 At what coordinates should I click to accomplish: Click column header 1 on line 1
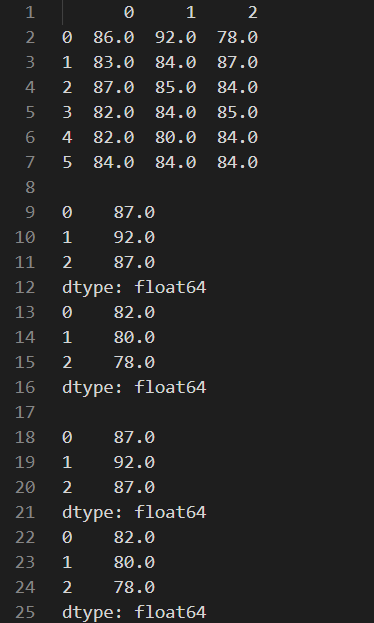click(x=191, y=13)
